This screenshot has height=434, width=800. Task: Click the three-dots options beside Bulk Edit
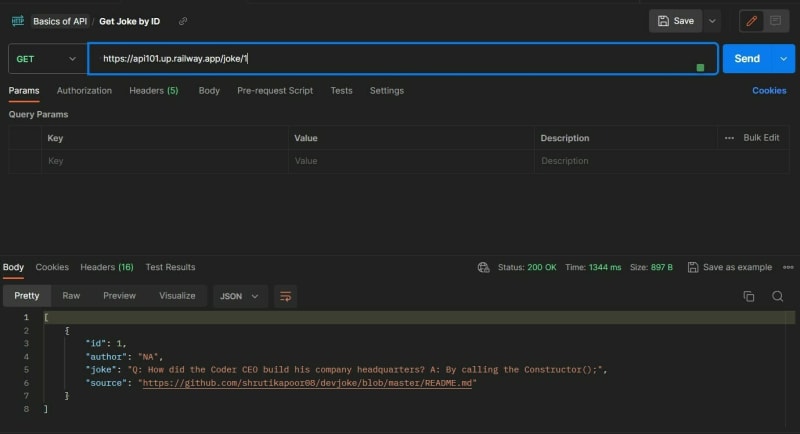point(729,138)
